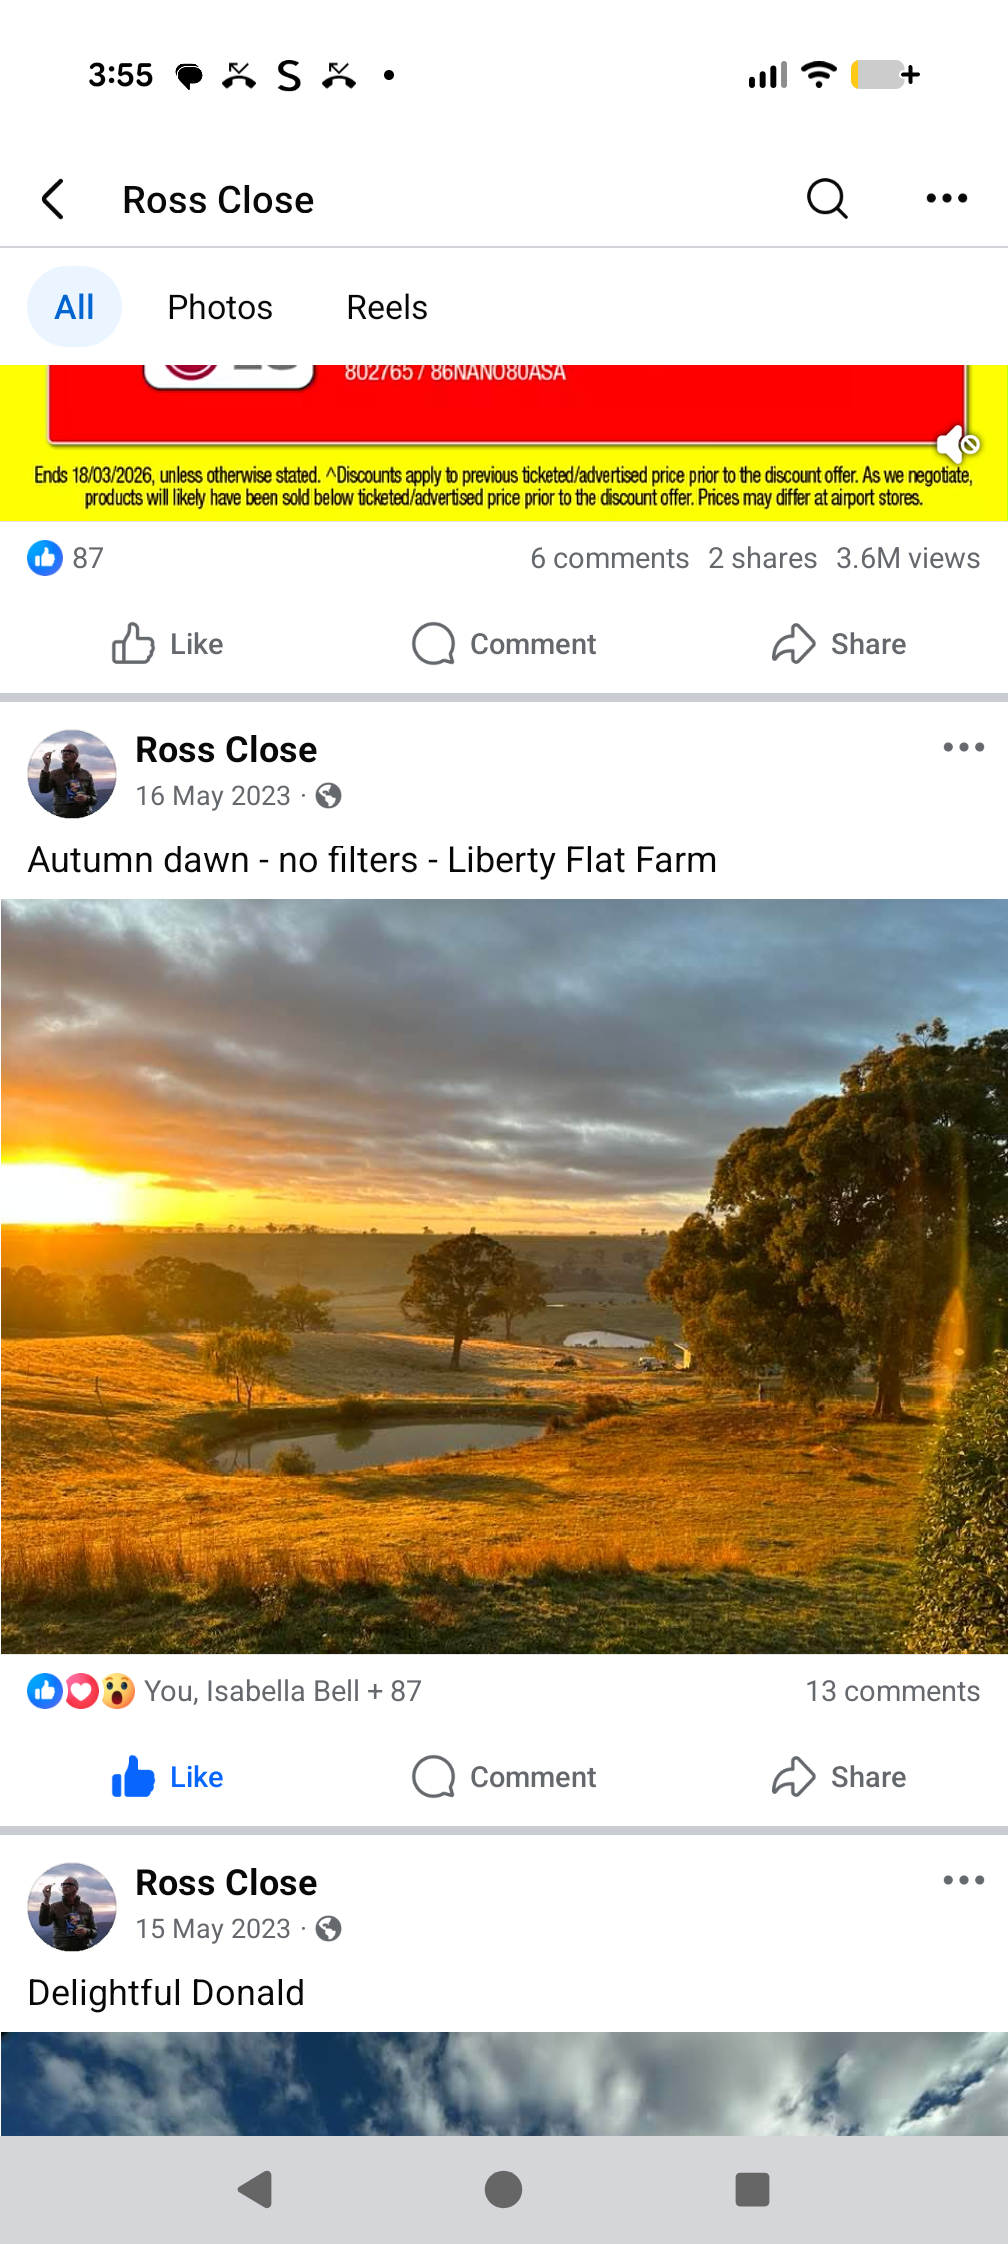Comment on the ad post
Image resolution: width=1008 pixels, height=2244 pixels.
[504, 644]
